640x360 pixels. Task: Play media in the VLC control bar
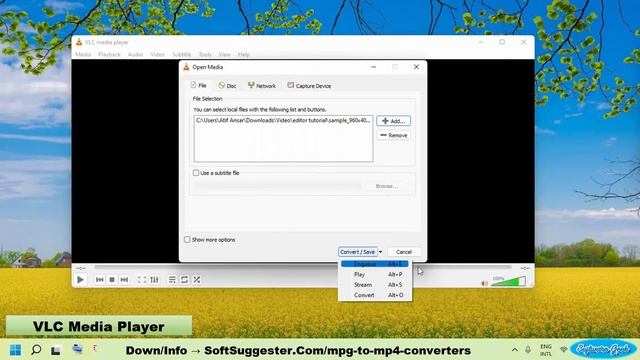pos(80,280)
